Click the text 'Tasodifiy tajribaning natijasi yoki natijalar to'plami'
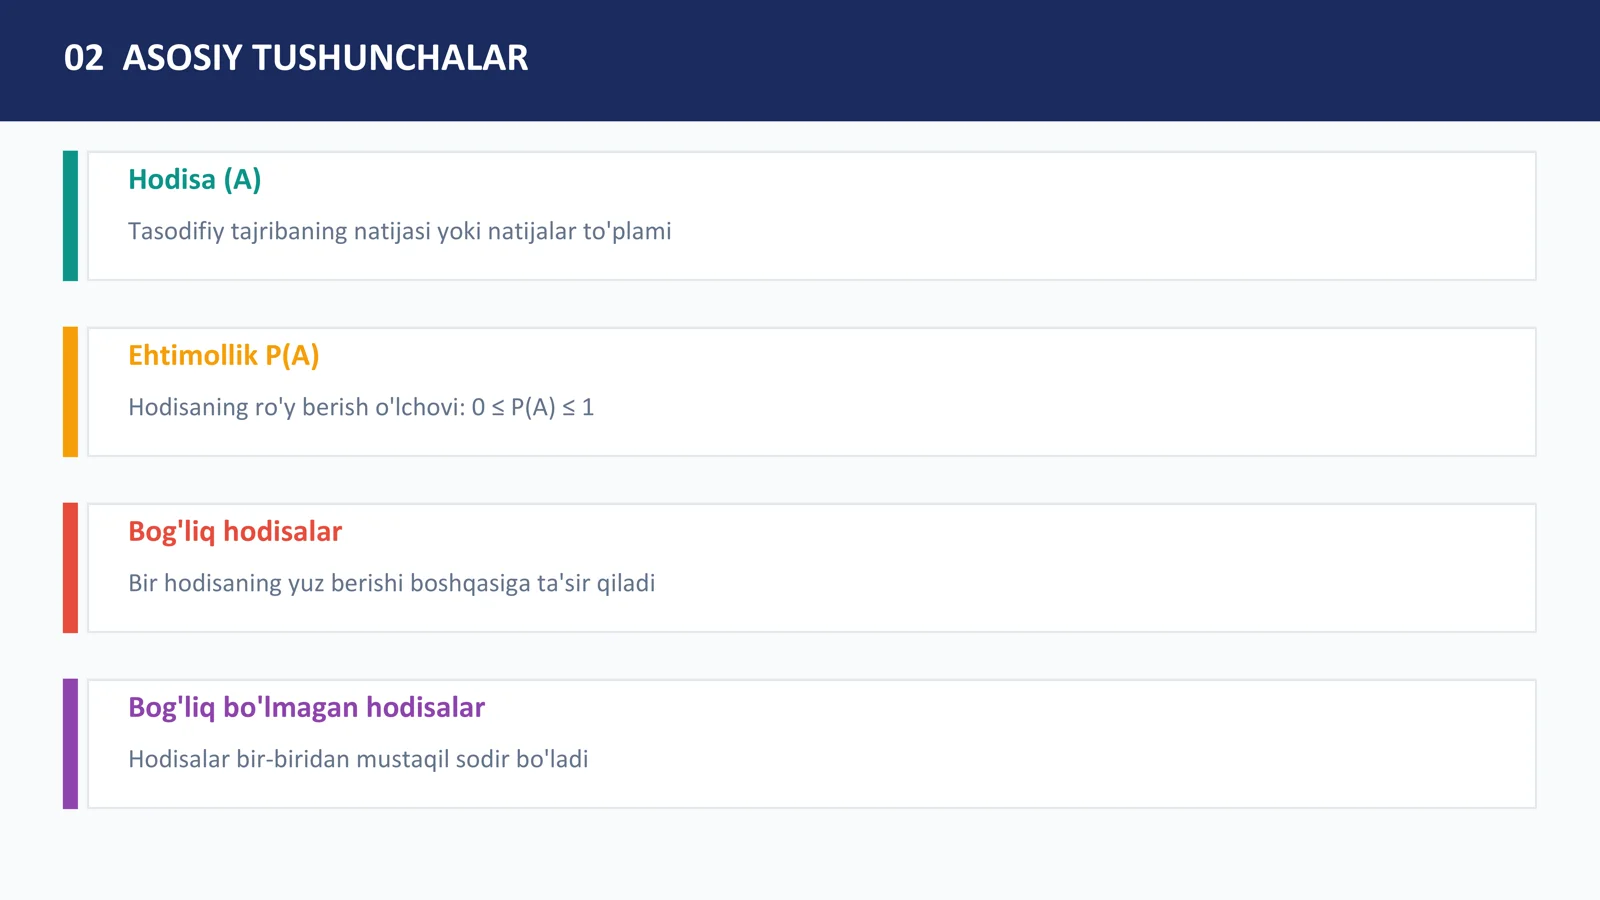 pos(400,231)
